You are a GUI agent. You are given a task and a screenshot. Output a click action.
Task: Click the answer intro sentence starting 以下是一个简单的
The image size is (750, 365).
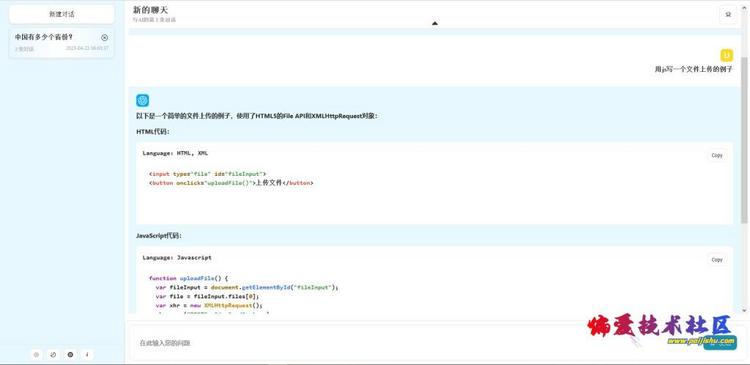pyautogui.click(x=257, y=116)
